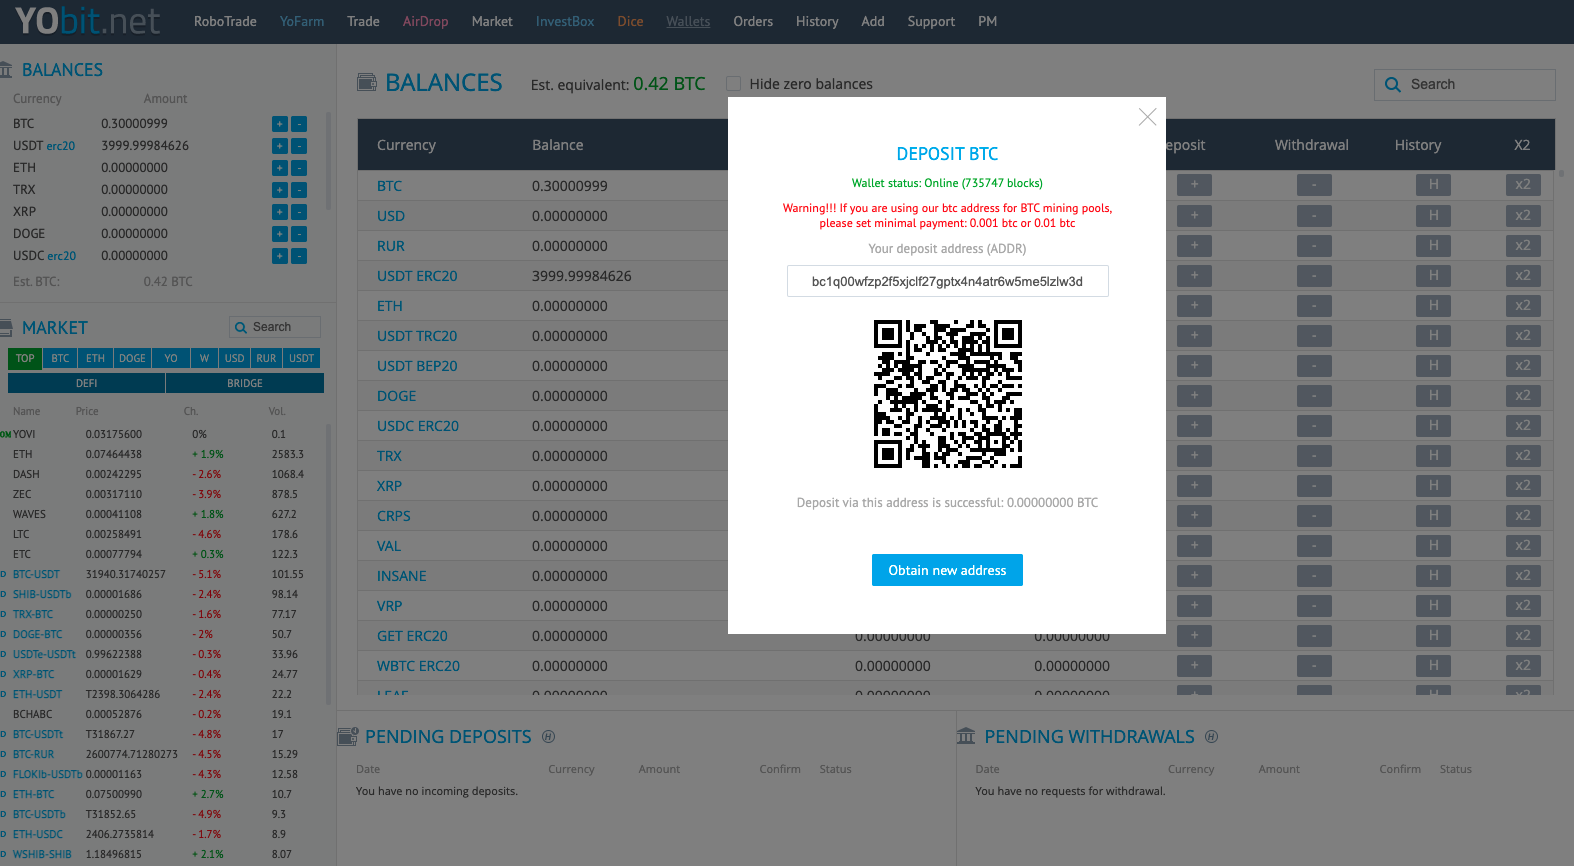Open the Support page
1574x866 pixels.
[x=931, y=21]
